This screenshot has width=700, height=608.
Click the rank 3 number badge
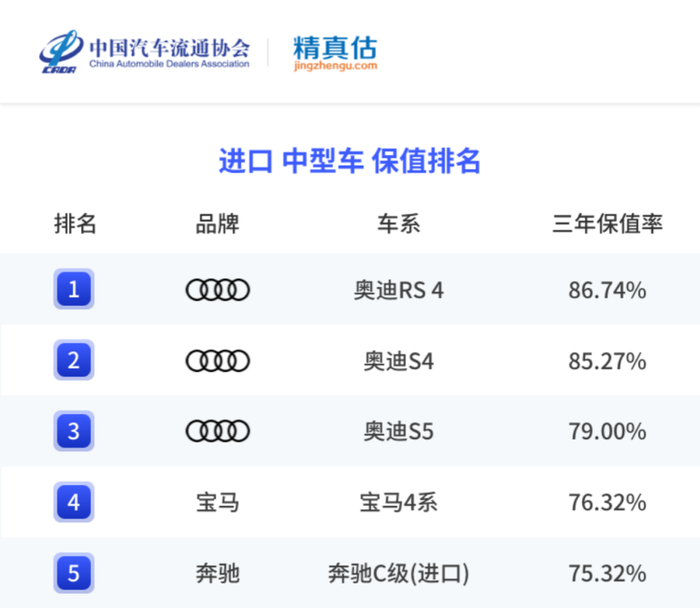(x=74, y=431)
